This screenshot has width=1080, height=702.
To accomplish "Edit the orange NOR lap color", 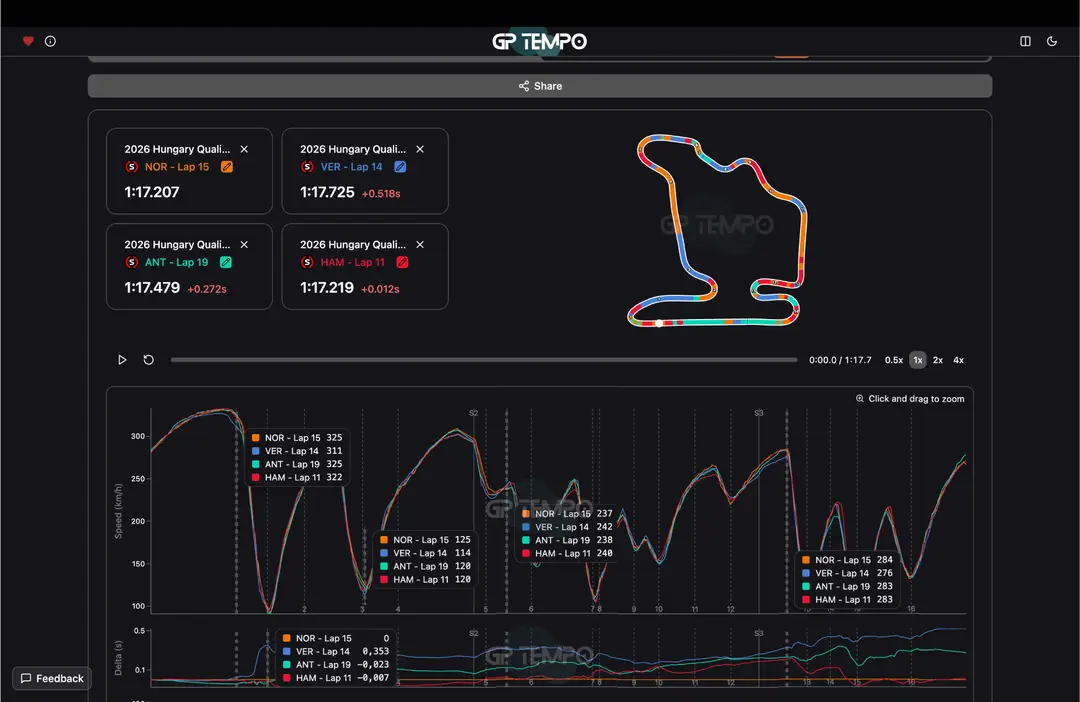I will tap(227, 167).
